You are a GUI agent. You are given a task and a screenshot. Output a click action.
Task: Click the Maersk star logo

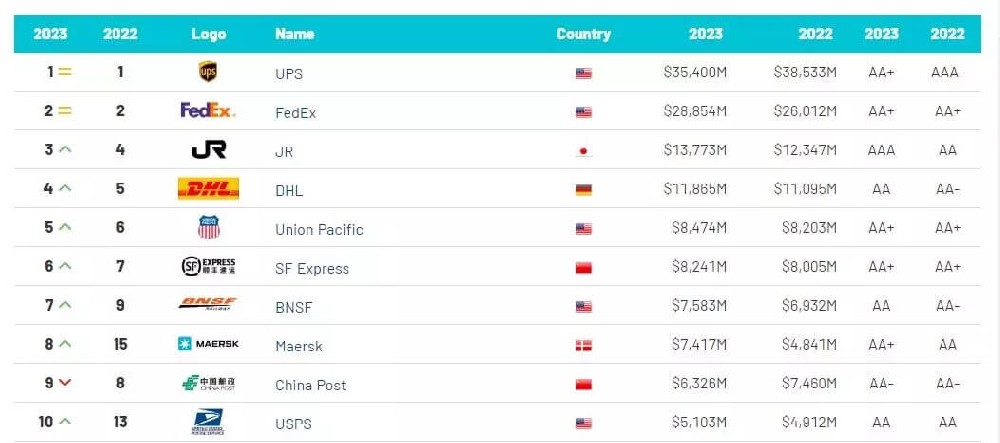pos(208,344)
